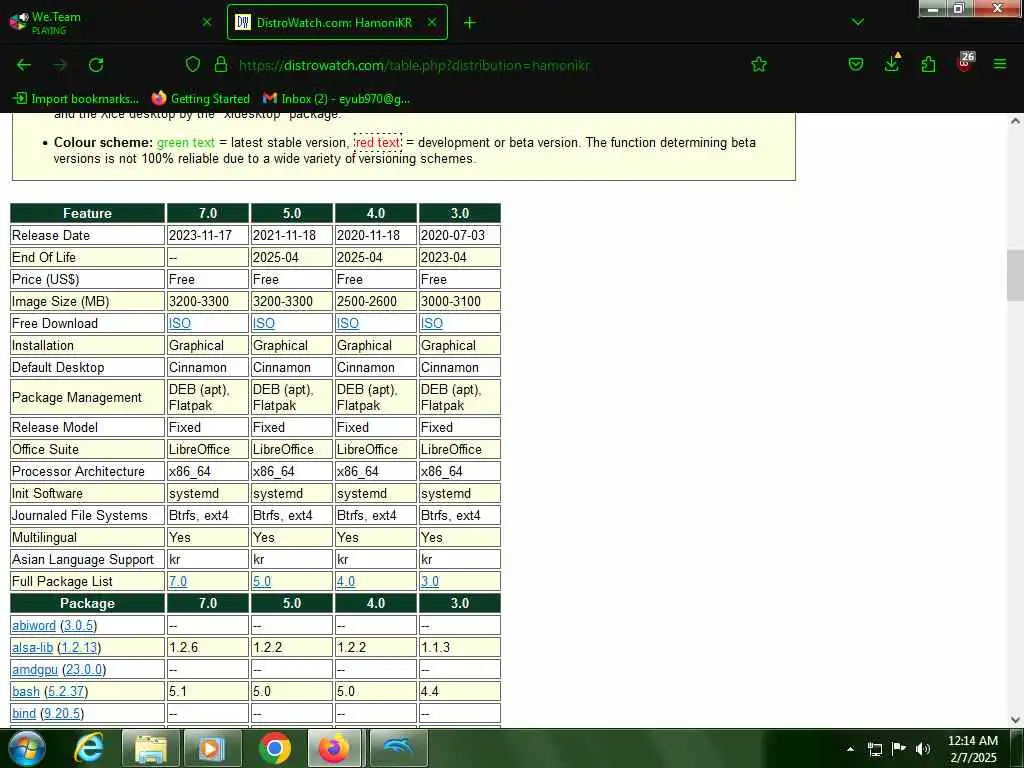This screenshot has height=768, width=1024.
Task: Click the Image Size 2500-2600 cell
Action: 376,301
